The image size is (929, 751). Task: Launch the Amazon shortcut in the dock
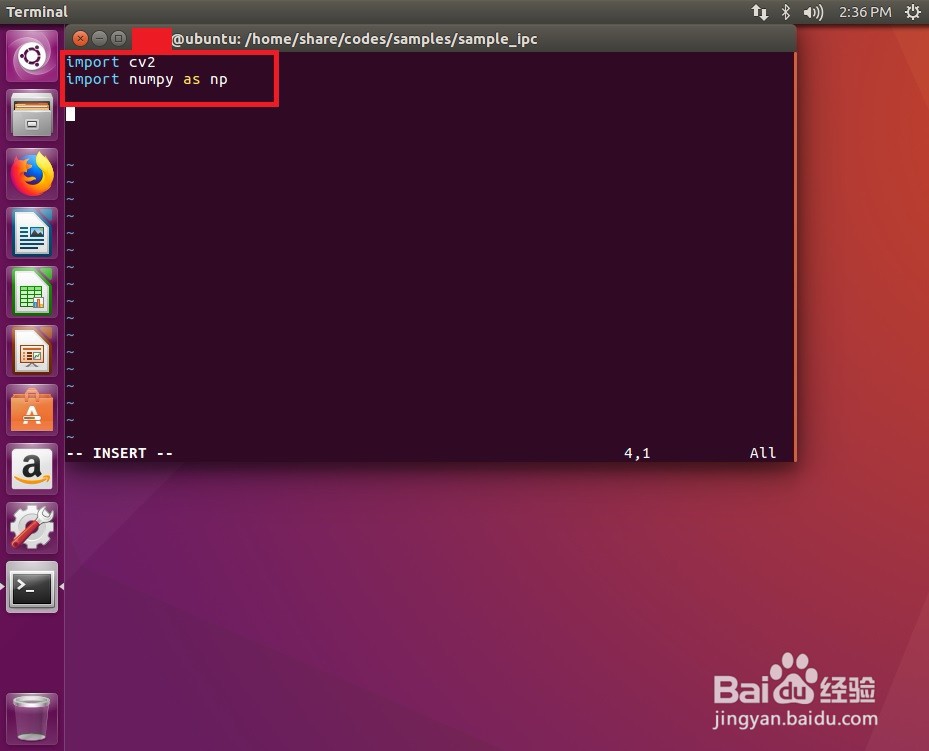(32, 468)
